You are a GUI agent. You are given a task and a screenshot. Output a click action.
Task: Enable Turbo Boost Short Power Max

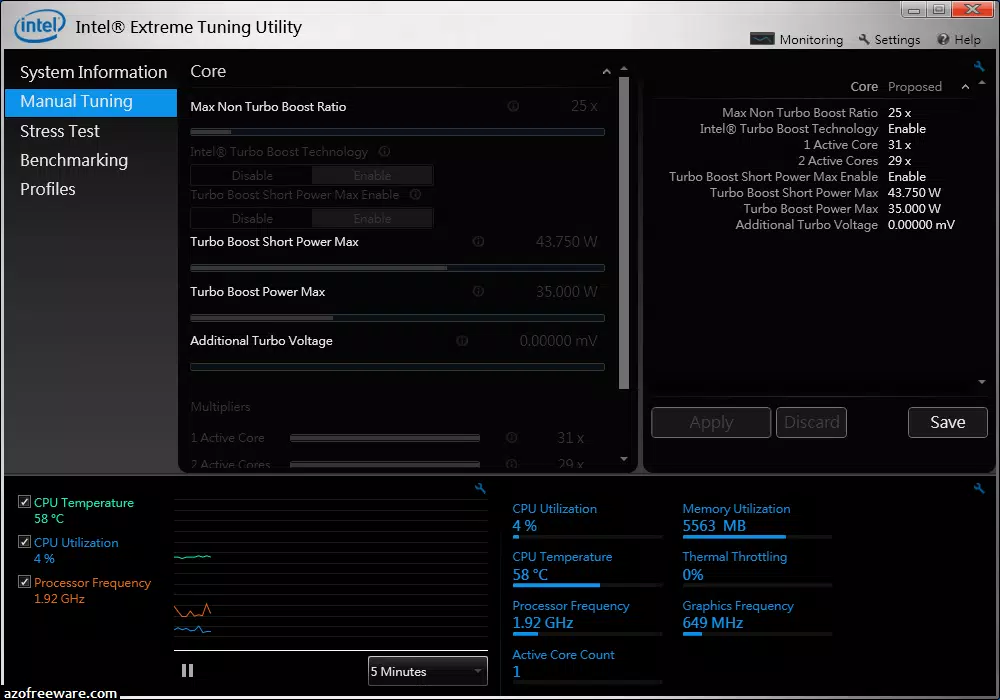372,219
